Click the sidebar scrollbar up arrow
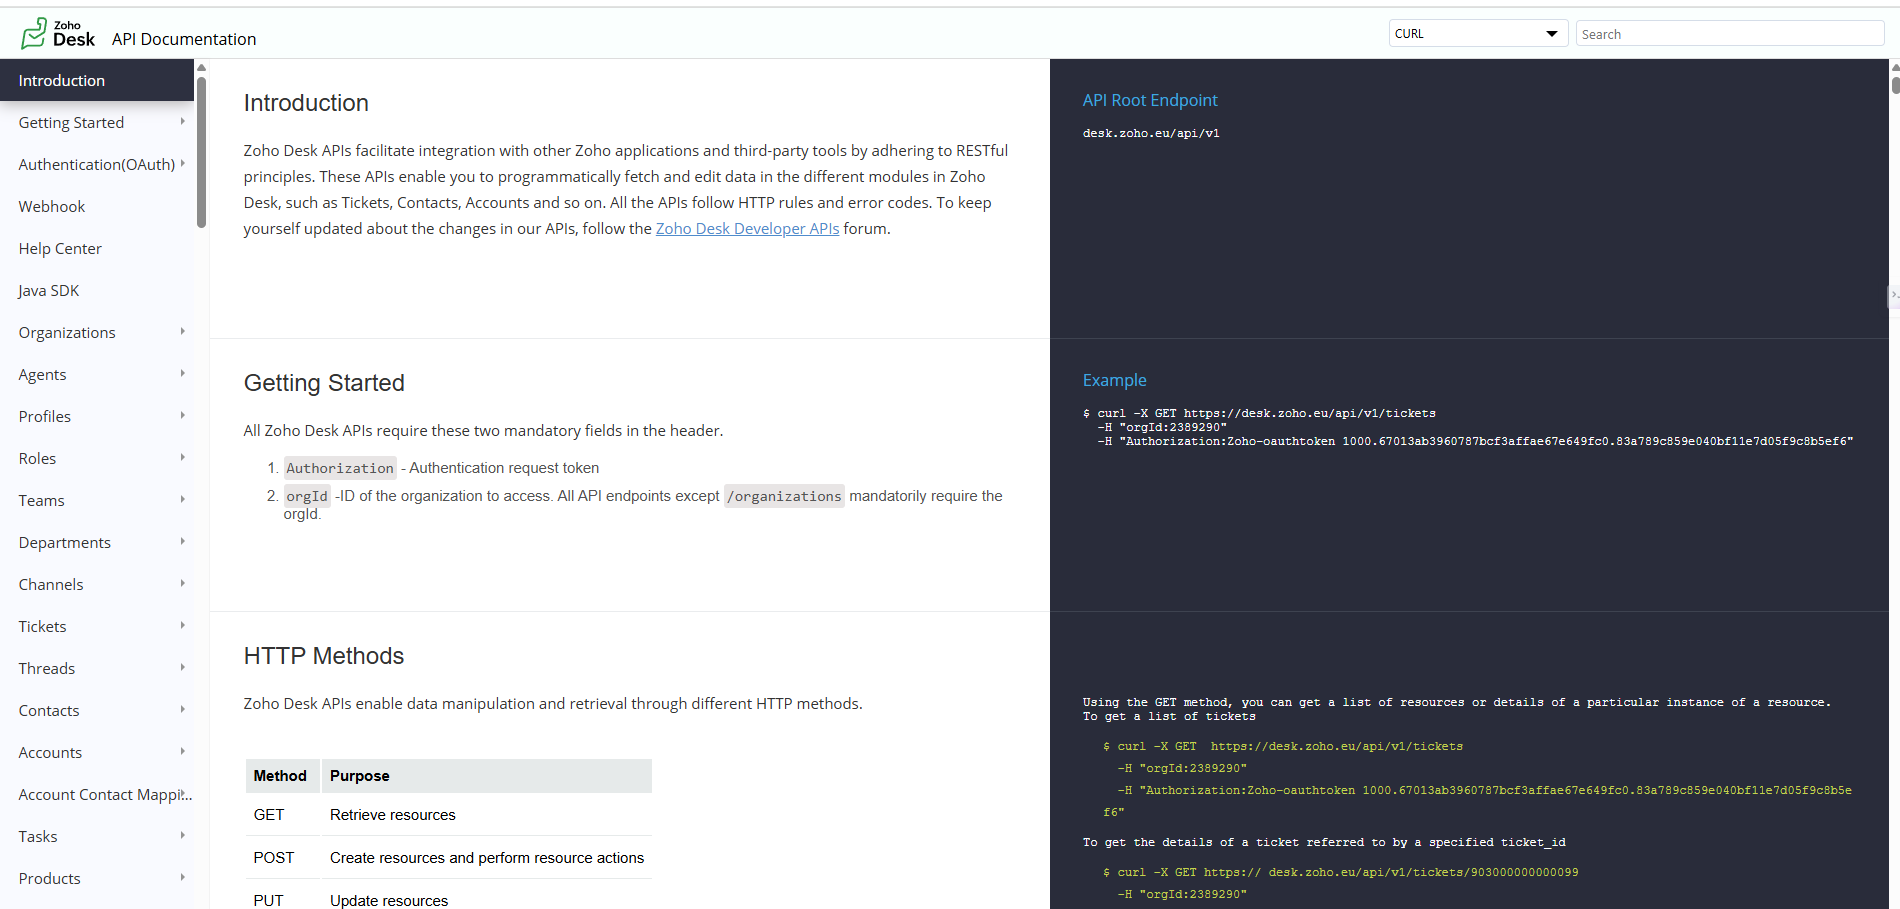The height and width of the screenshot is (909, 1900). [201, 67]
